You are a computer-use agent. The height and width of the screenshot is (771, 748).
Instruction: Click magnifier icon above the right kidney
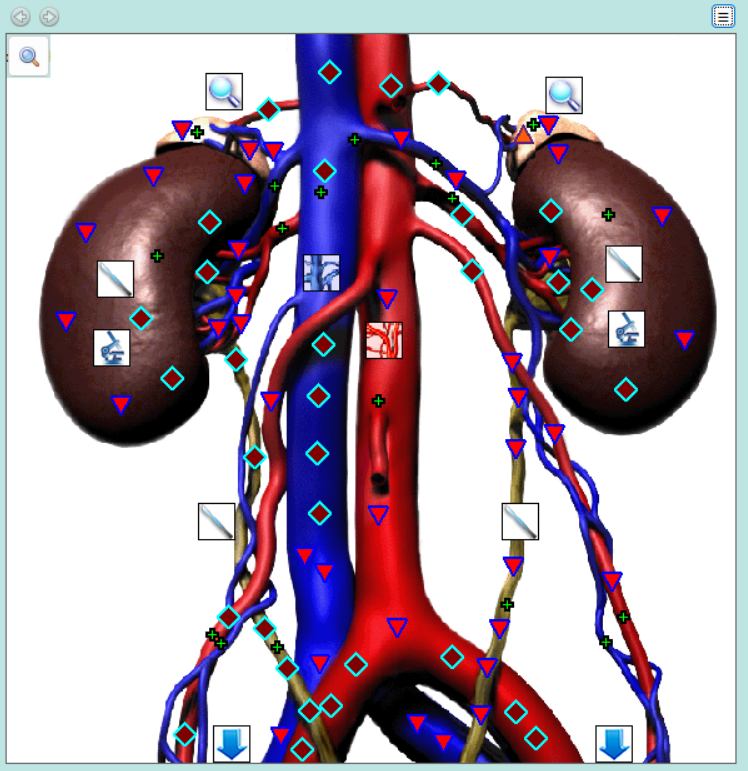564,96
